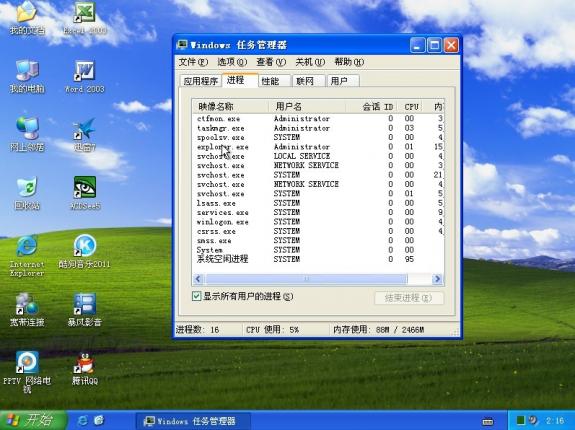Click the Internet Explorer quick launch icon
The width and height of the screenshot is (575, 430).
(x=83, y=420)
